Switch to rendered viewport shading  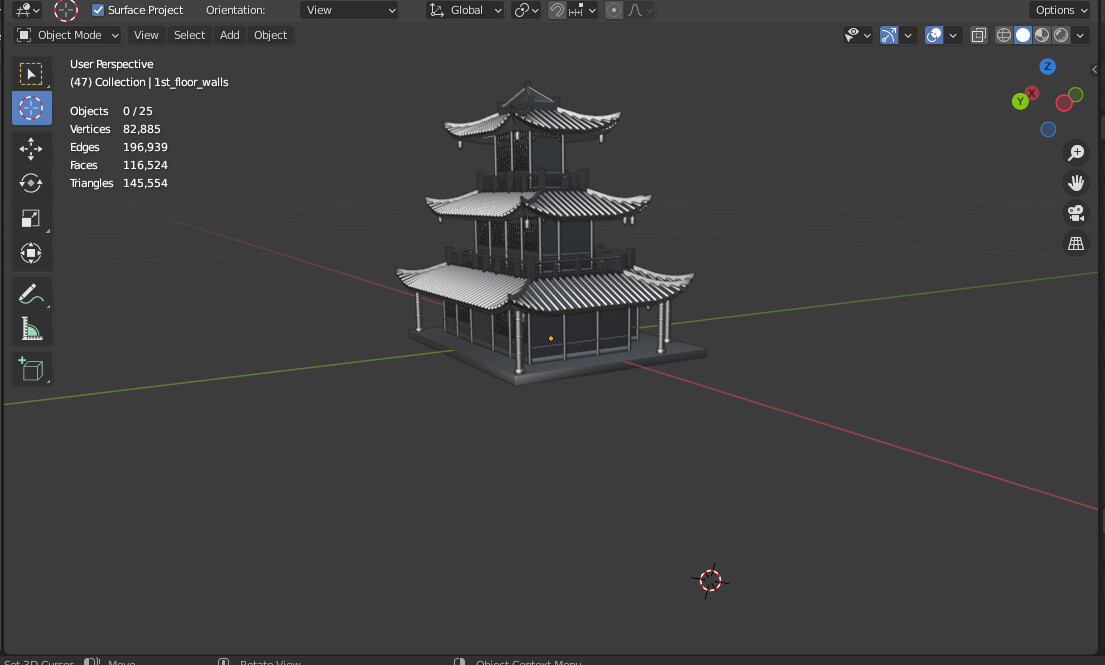click(x=1061, y=35)
